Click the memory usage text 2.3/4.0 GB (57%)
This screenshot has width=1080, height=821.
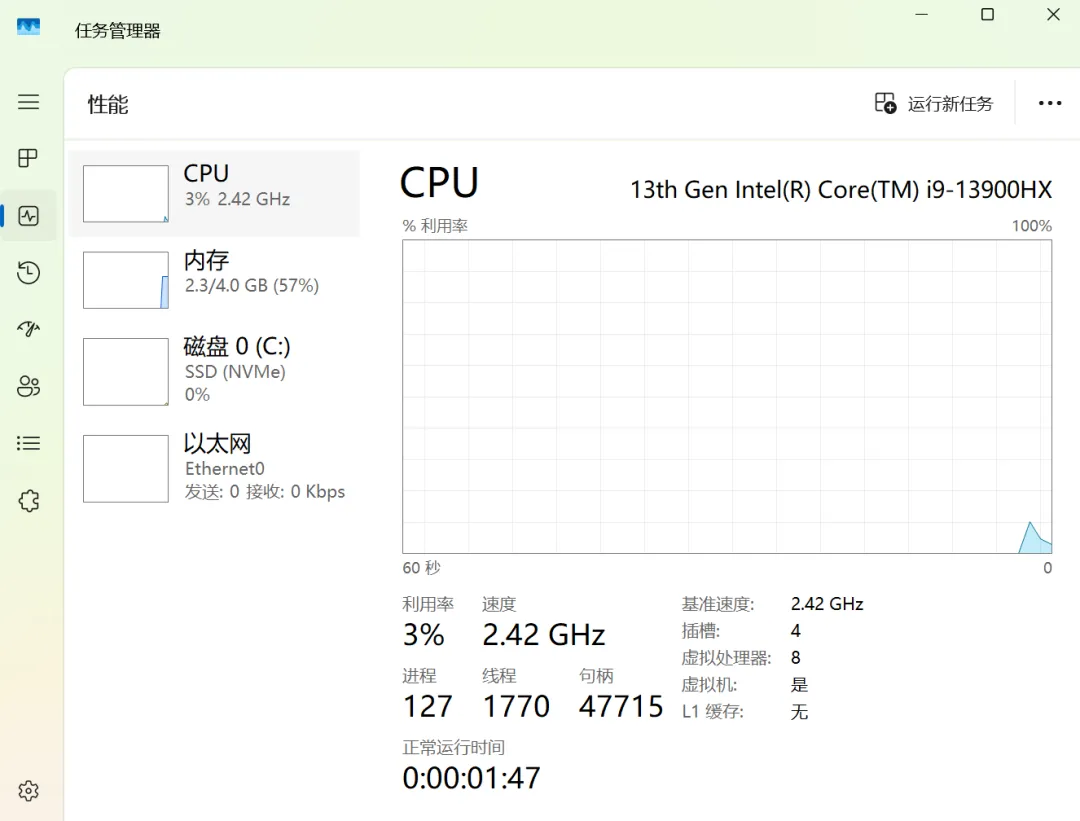tap(251, 285)
